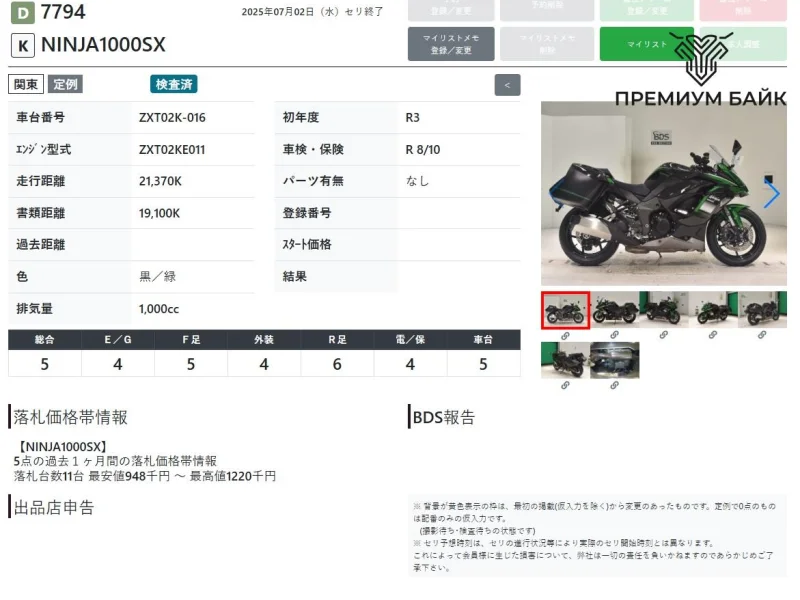Click the link icon under the second thumbnail
This screenshot has height=600, width=800.
(x=614, y=335)
